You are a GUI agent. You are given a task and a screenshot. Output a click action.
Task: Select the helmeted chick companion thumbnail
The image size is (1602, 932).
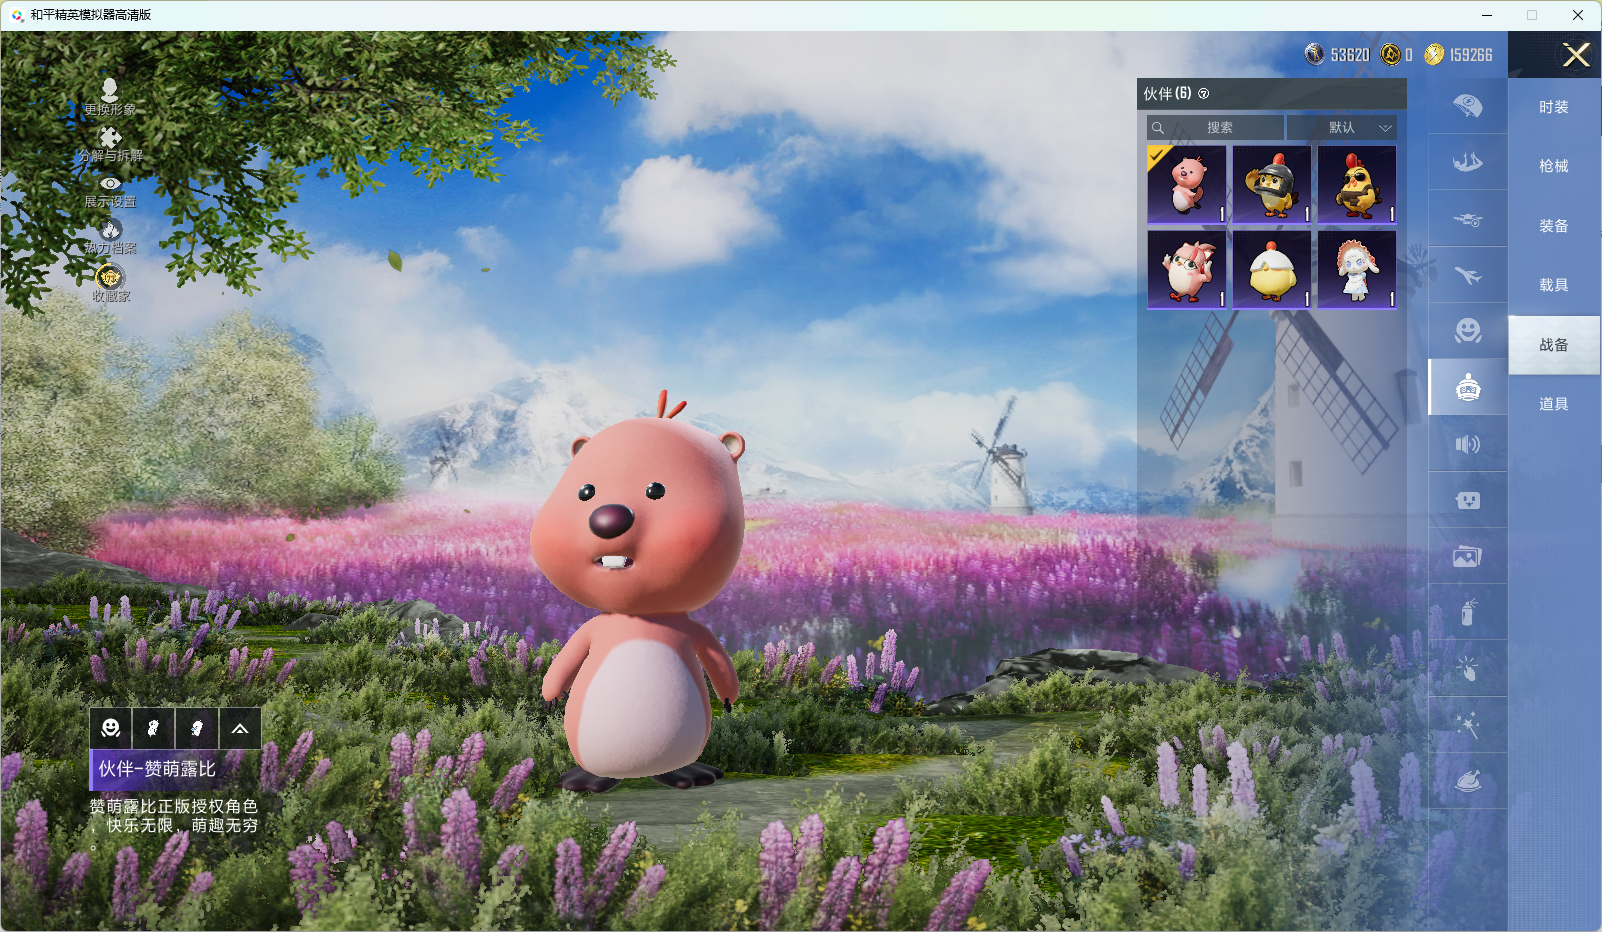pos(1272,184)
